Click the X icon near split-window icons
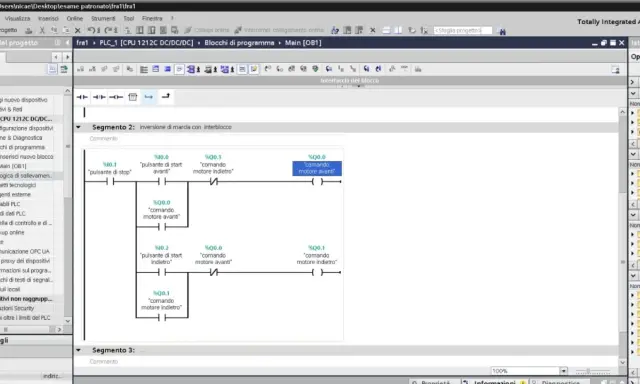640x384 pixels. click(x=372, y=30)
